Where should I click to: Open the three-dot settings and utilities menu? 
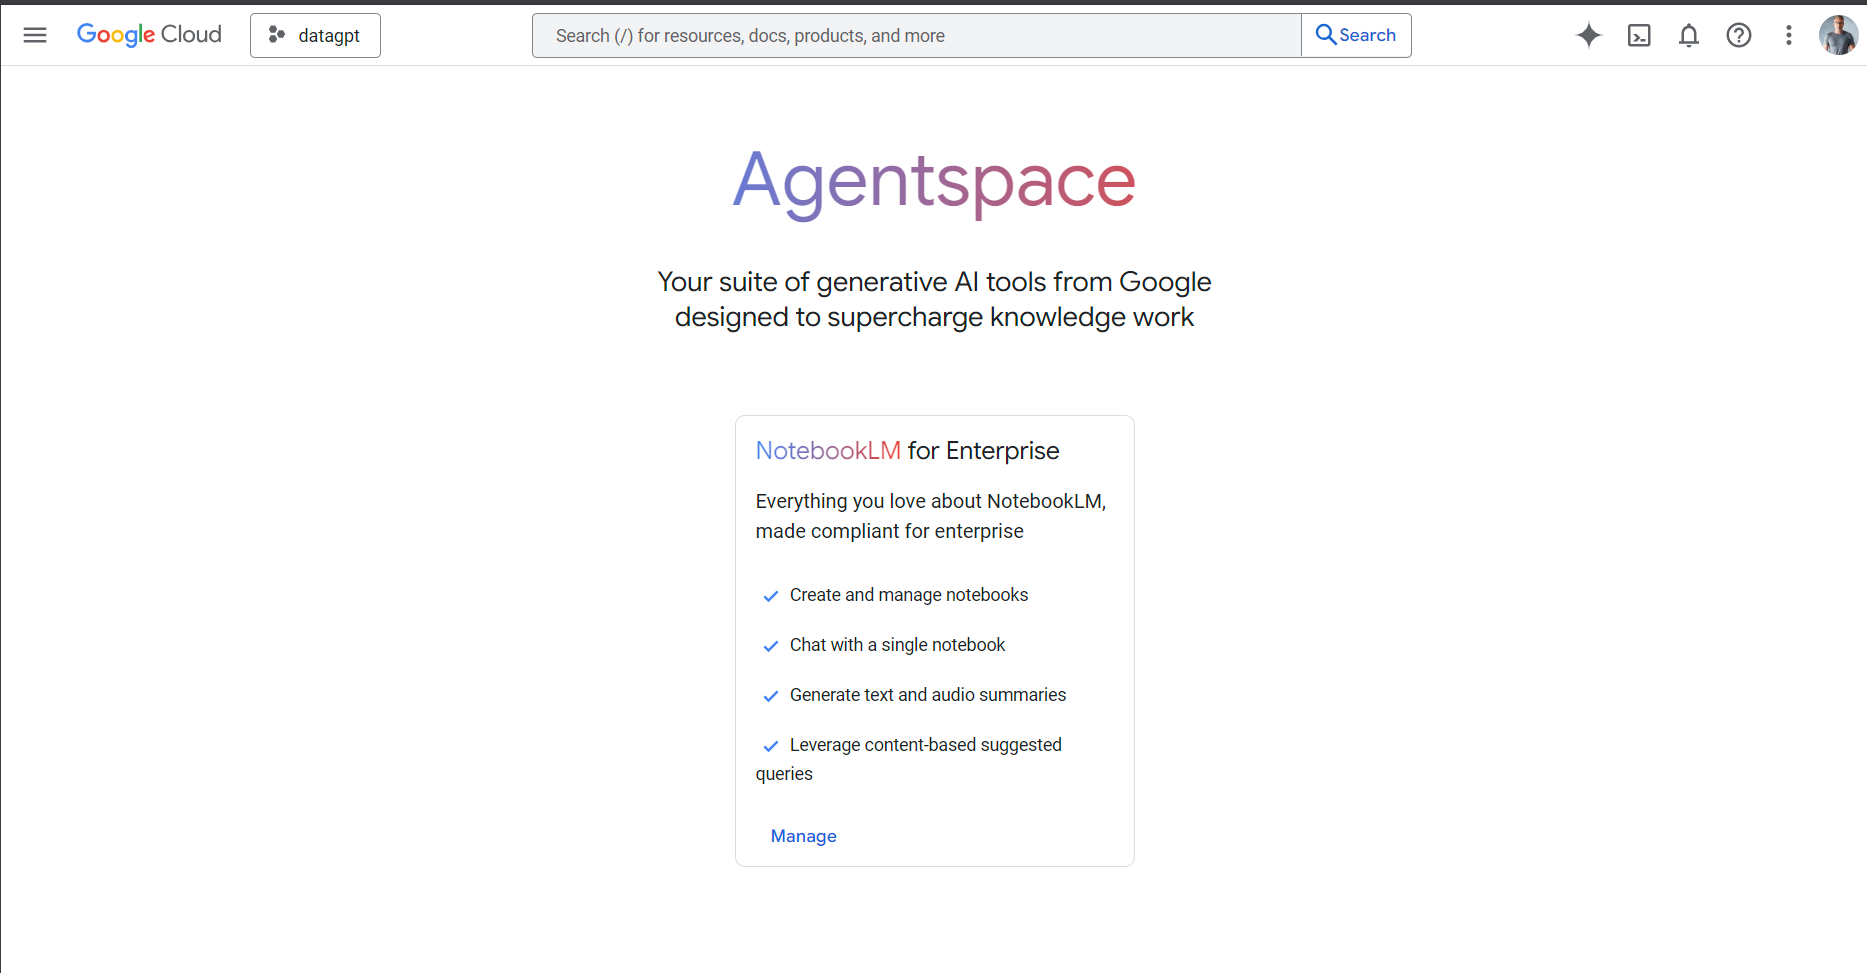1789,35
